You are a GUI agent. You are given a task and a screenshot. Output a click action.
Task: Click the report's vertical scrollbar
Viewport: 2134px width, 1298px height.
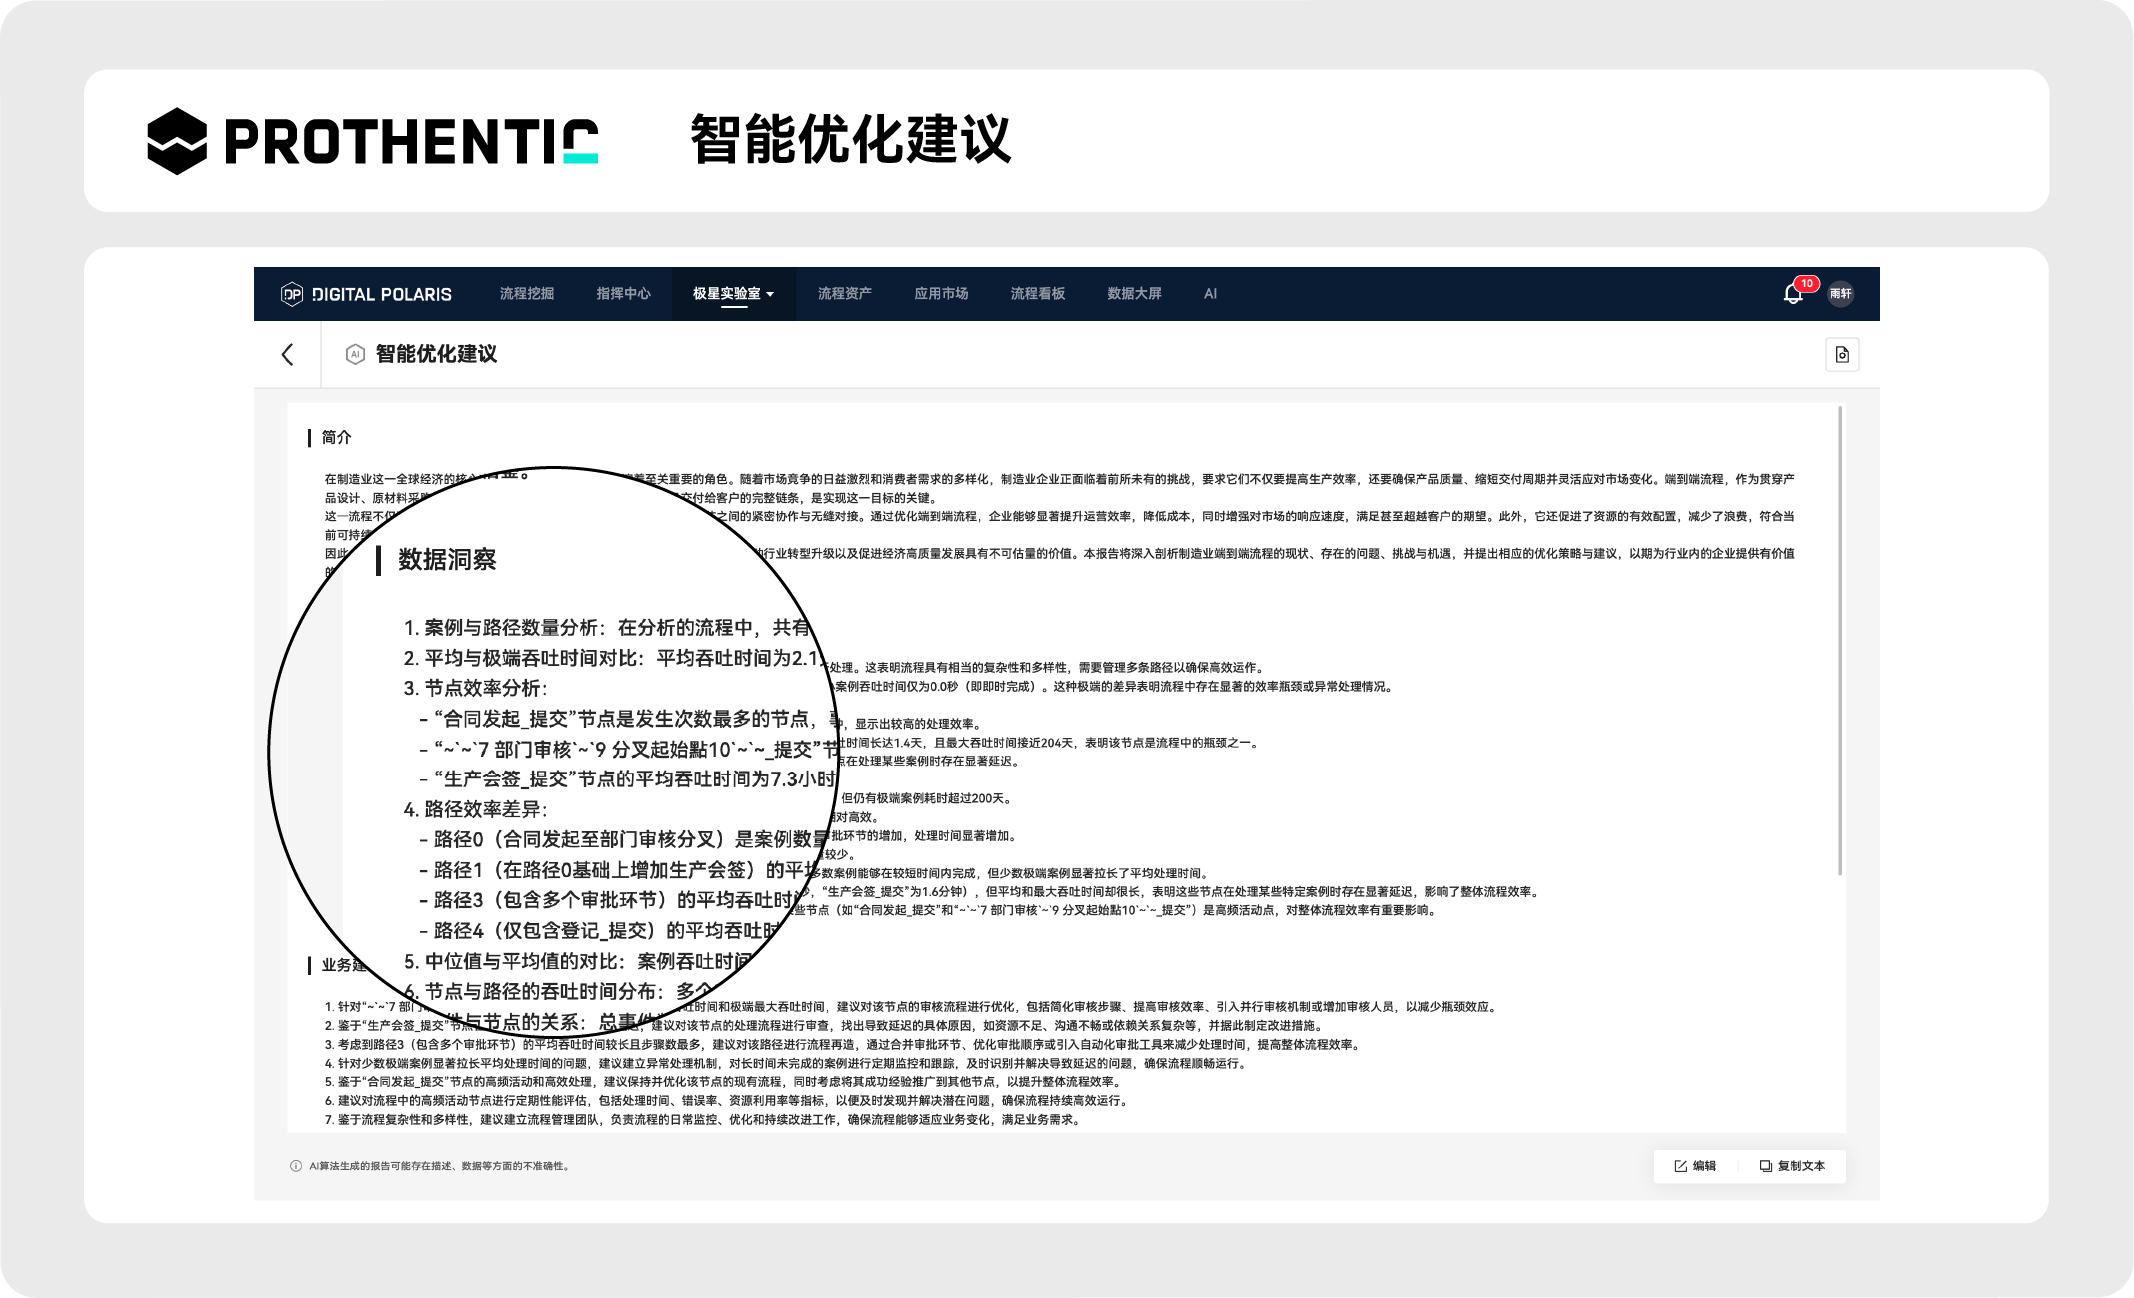(1839, 640)
